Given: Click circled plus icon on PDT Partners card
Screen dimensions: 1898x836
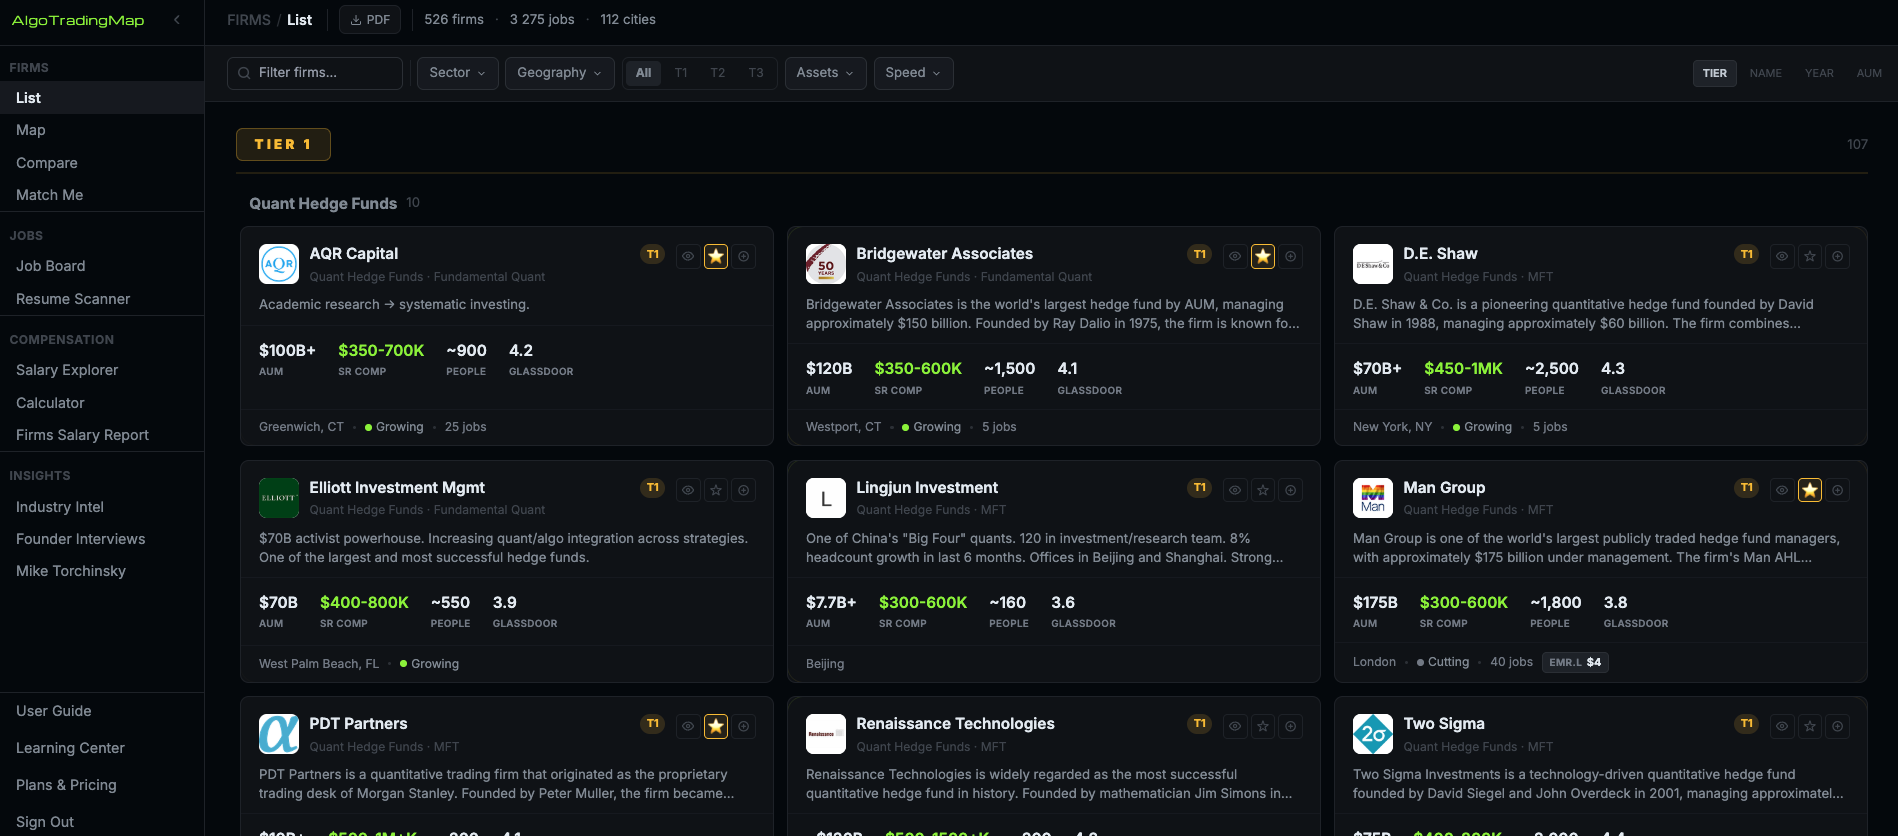Looking at the screenshot, I should (x=744, y=726).
